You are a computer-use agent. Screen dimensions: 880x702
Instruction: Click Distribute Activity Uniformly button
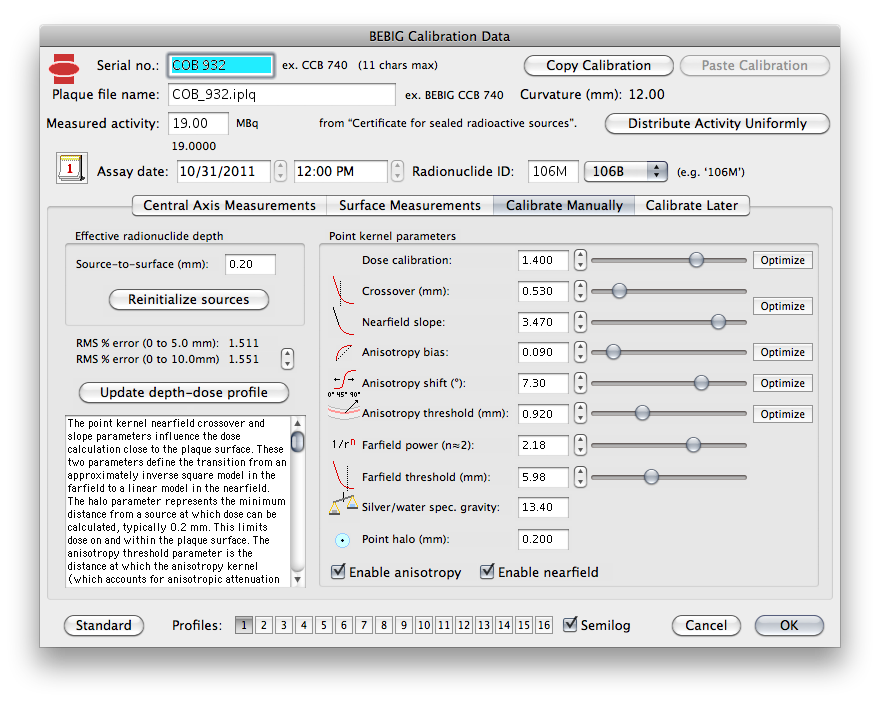pyautogui.click(x=717, y=123)
